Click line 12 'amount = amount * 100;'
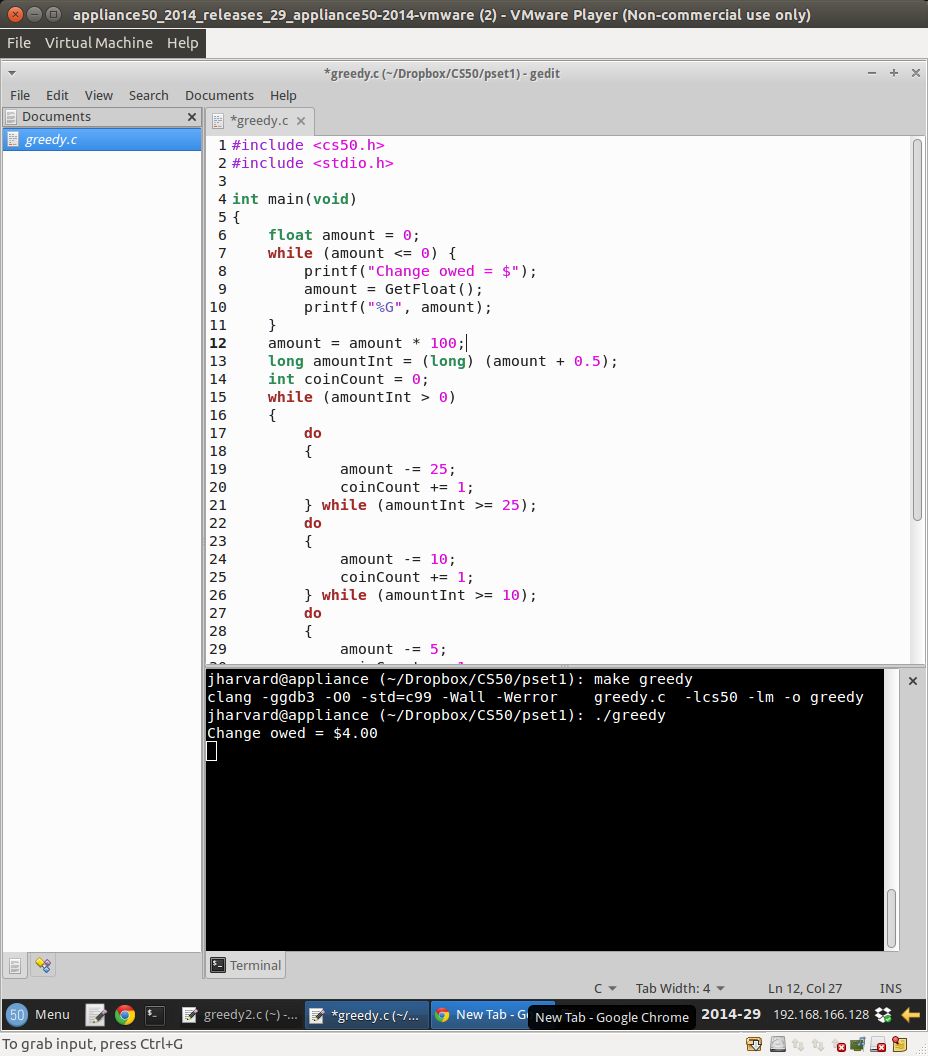 point(366,343)
